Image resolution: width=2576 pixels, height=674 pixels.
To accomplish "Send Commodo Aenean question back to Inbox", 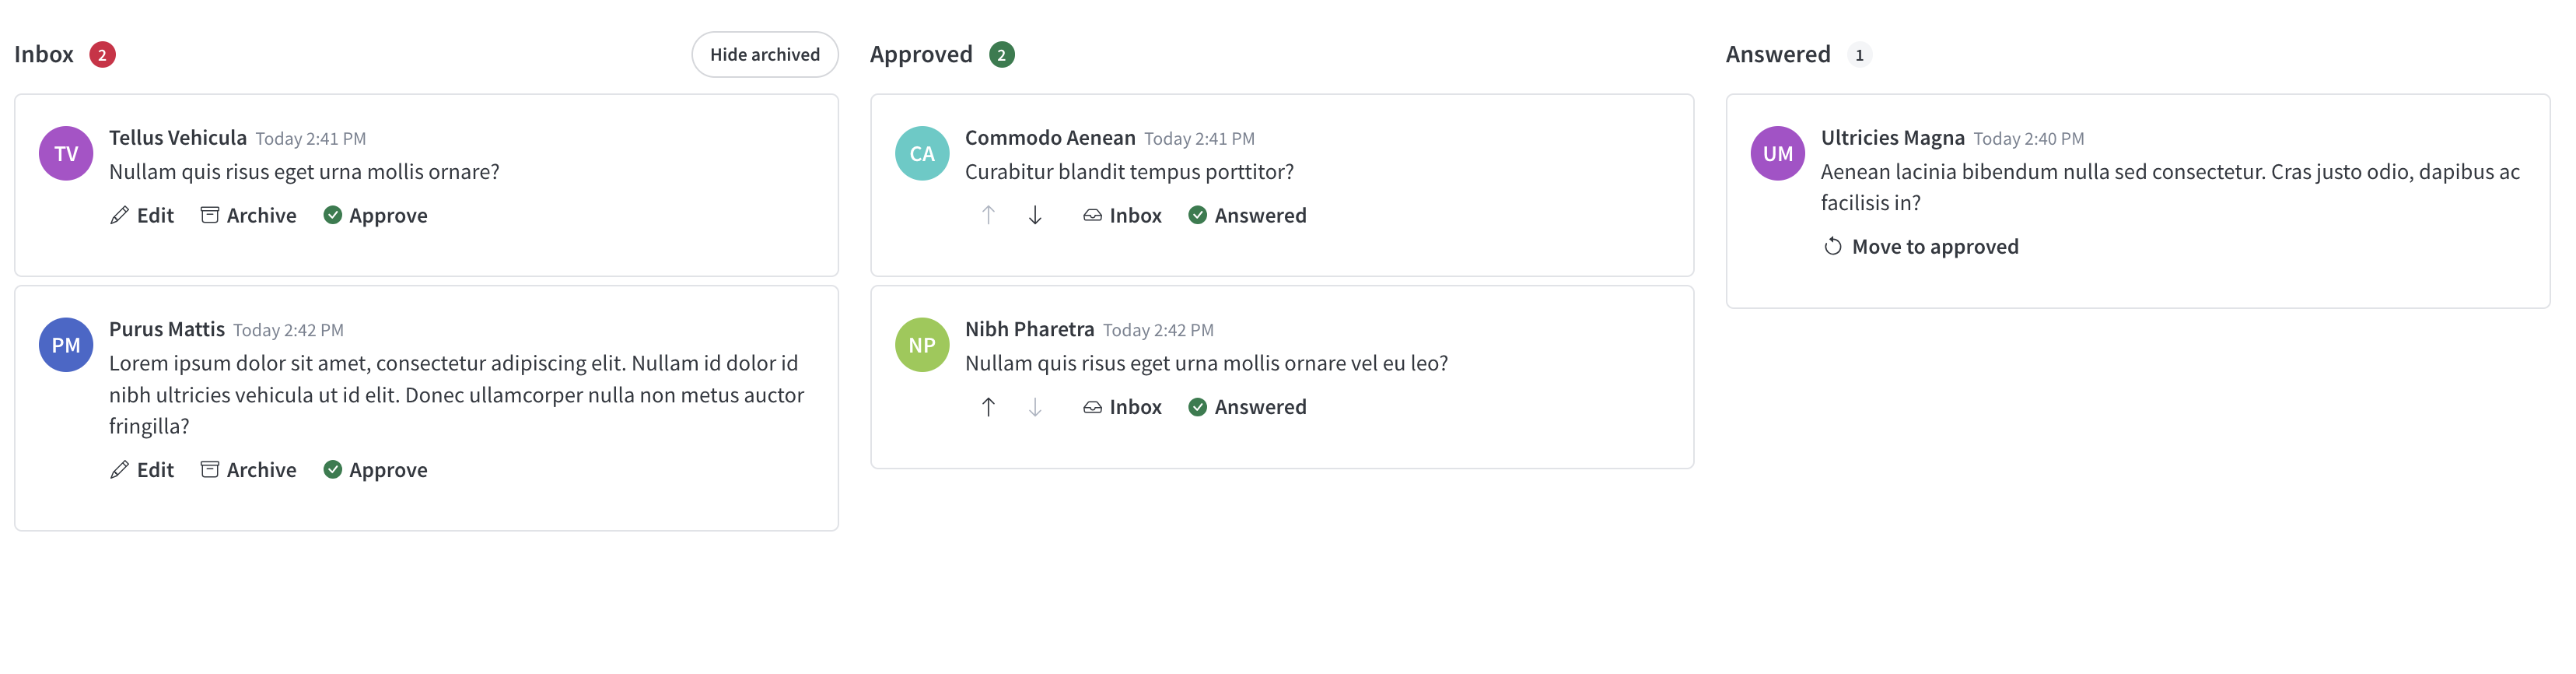I will pyautogui.click(x=1122, y=215).
